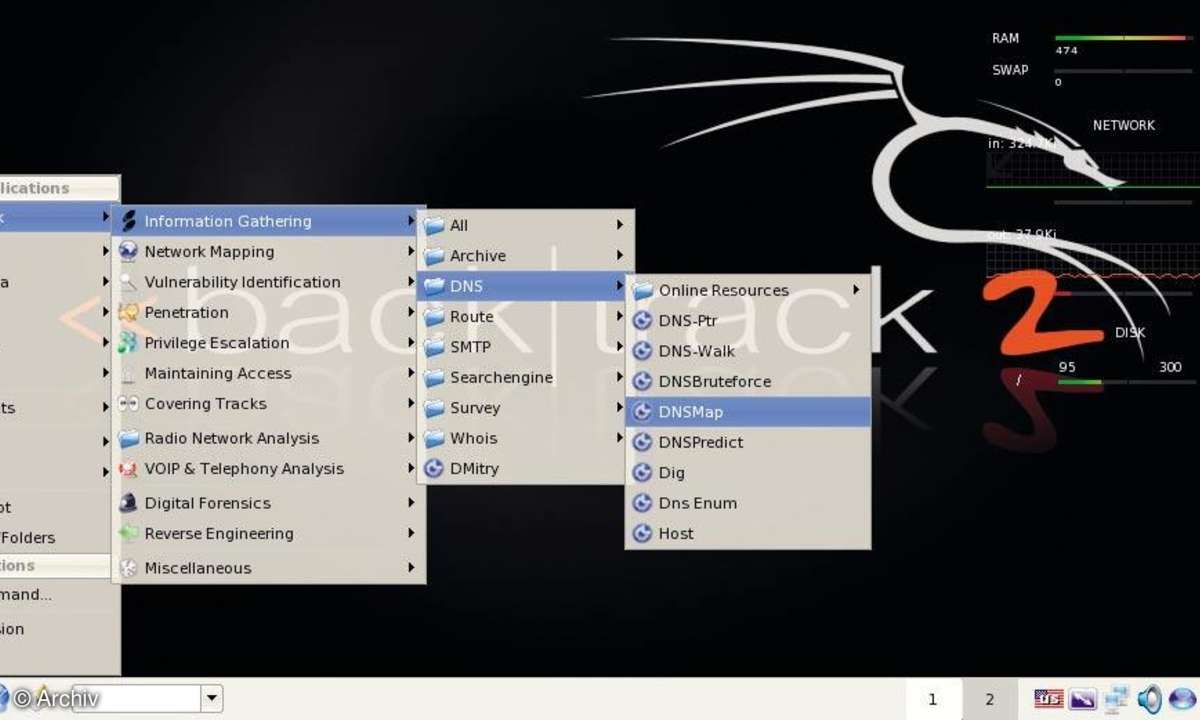Click the Vulnerability Identification magnifier icon

[128, 282]
